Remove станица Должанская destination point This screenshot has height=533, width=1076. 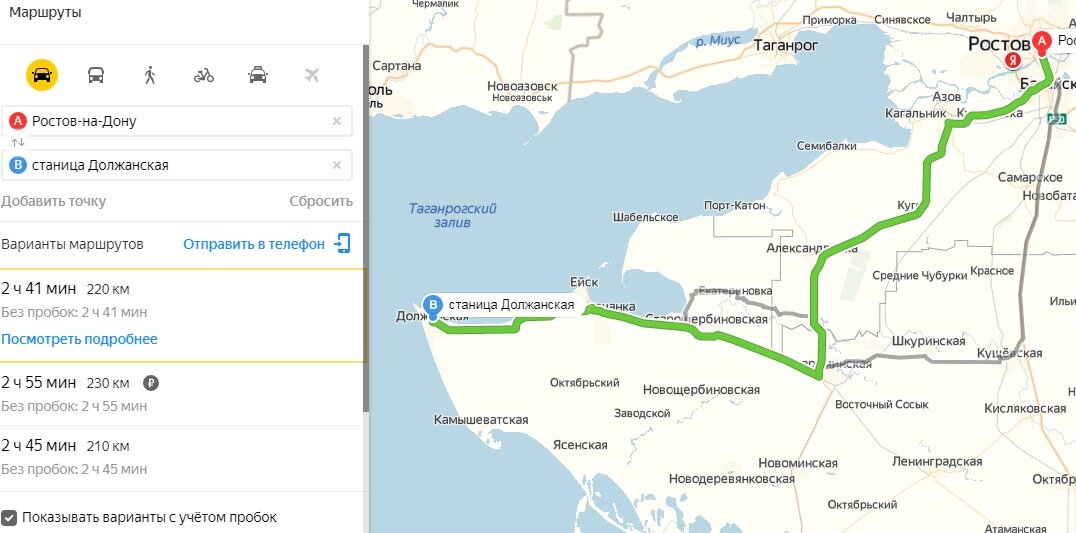pos(337,165)
